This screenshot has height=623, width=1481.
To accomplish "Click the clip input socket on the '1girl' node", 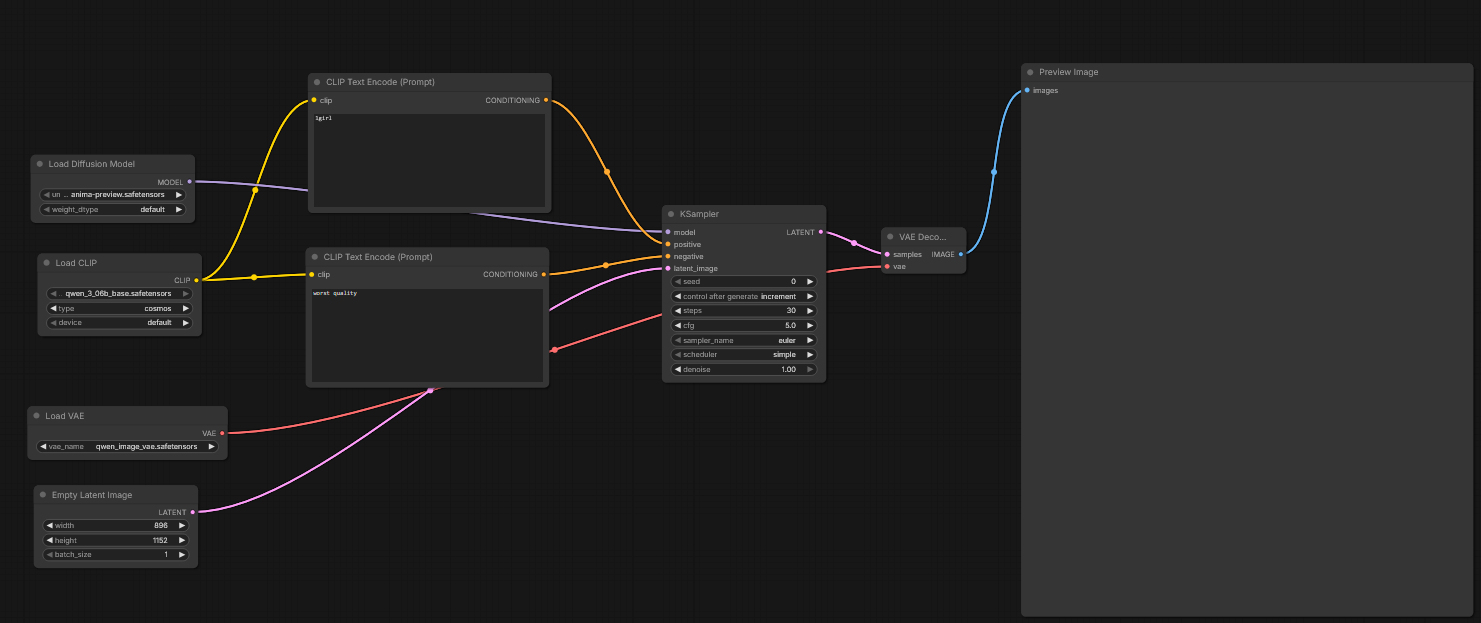I will click(x=314, y=100).
